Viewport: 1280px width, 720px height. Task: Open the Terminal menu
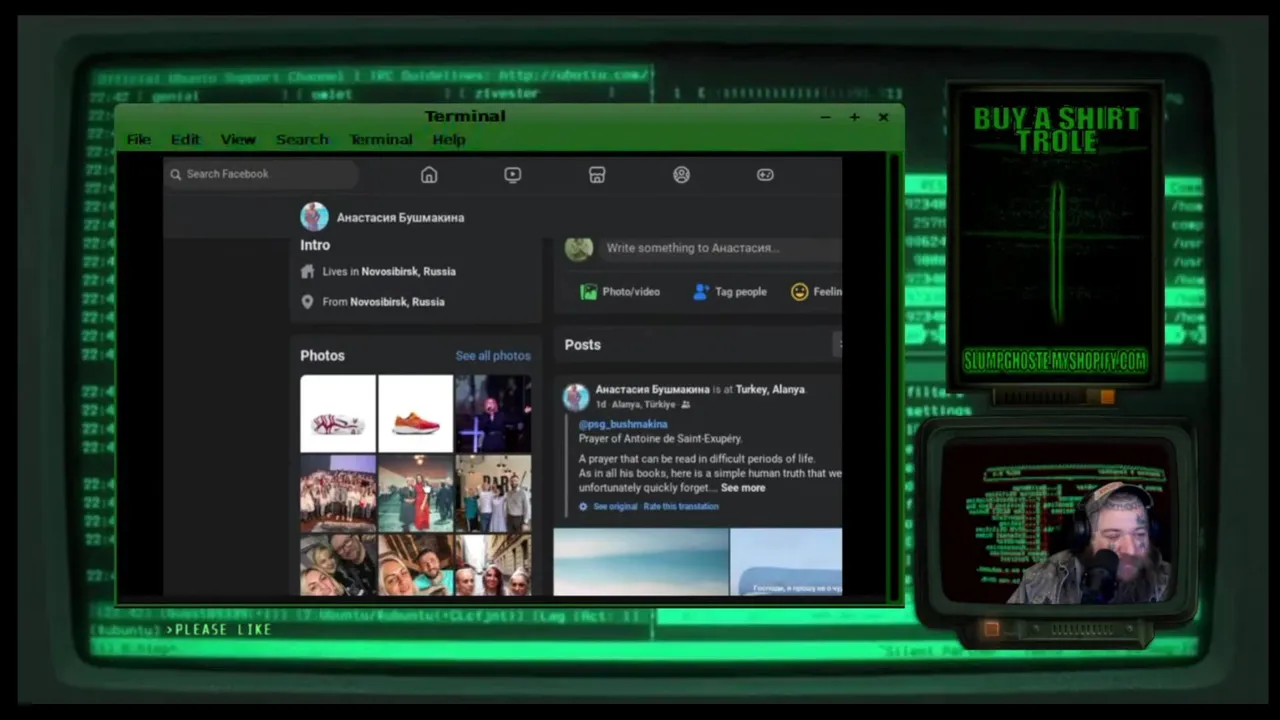(x=380, y=140)
